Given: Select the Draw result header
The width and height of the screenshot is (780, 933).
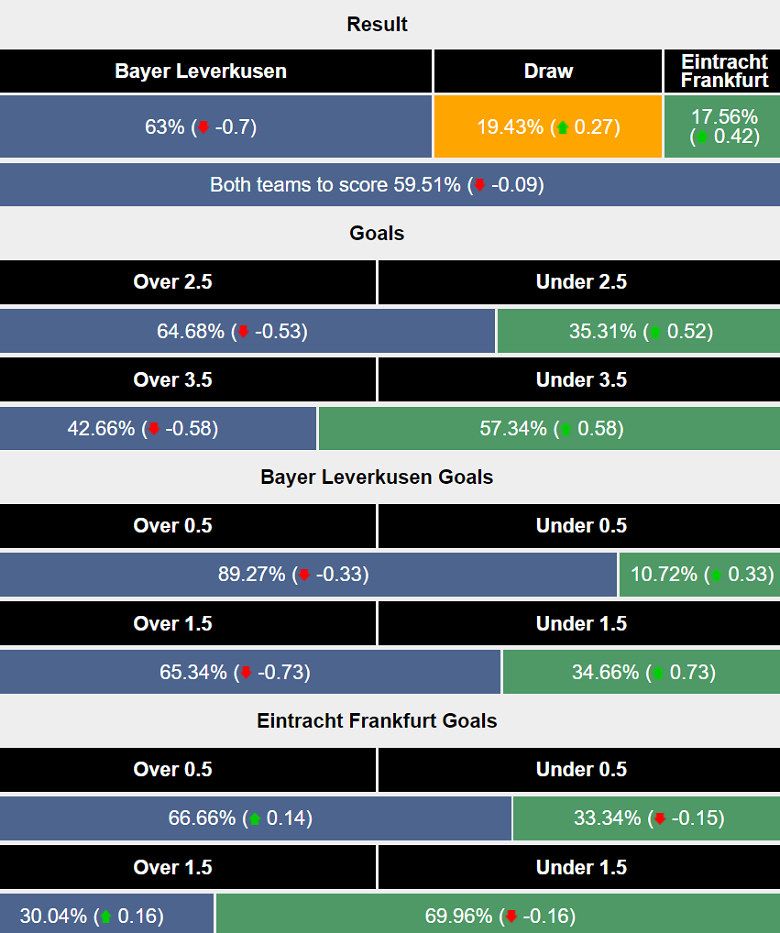Looking at the screenshot, I should coord(548,71).
